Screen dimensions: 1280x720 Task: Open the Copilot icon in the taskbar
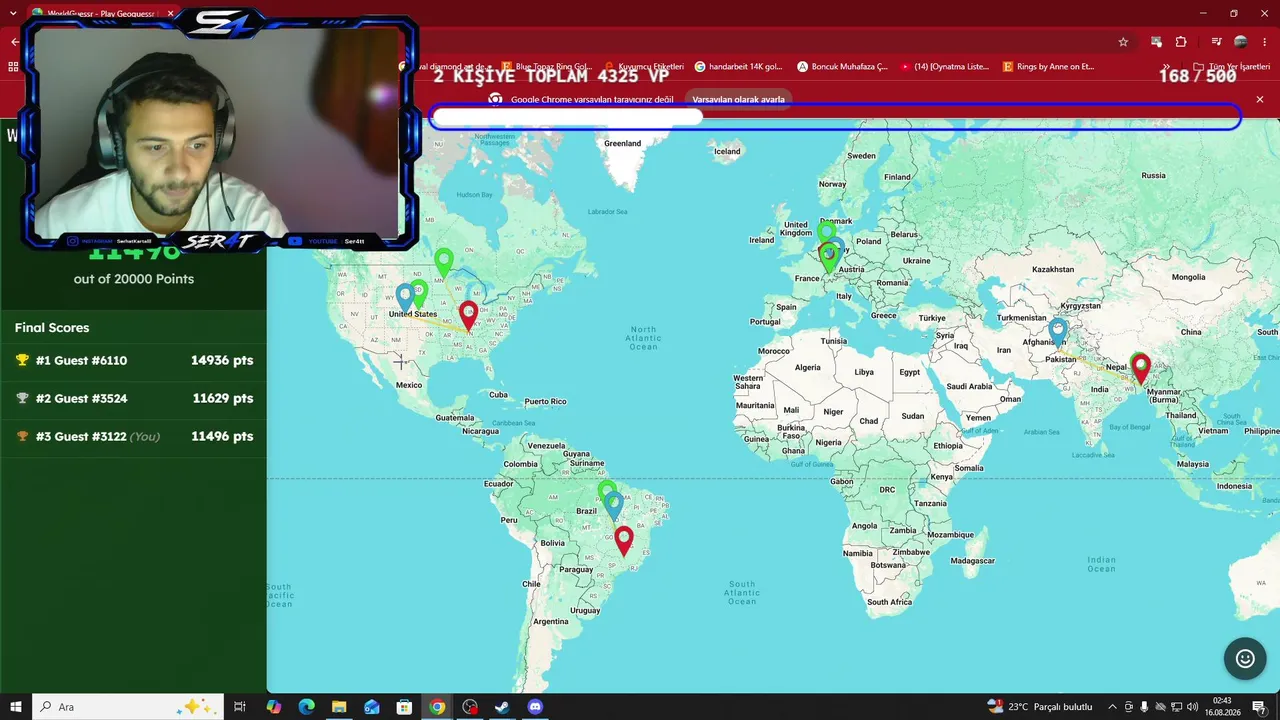click(x=274, y=707)
